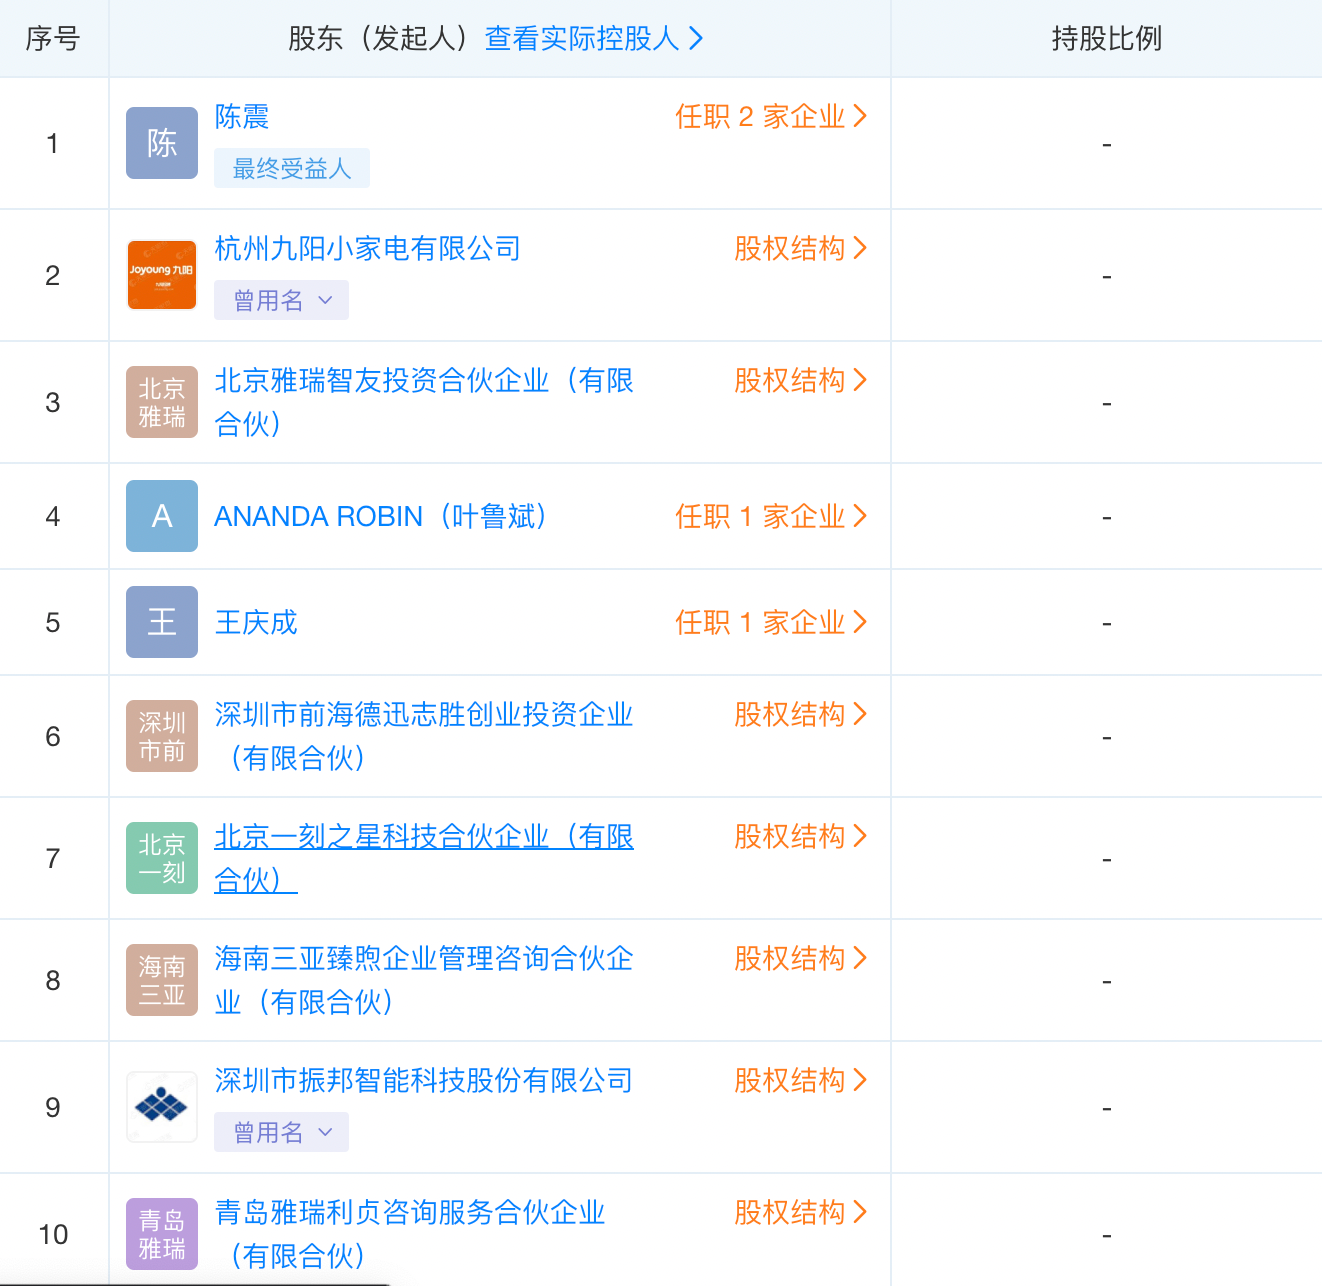Click ANANDA ROBIN's letter A avatar
1322x1286 pixels.
click(162, 516)
